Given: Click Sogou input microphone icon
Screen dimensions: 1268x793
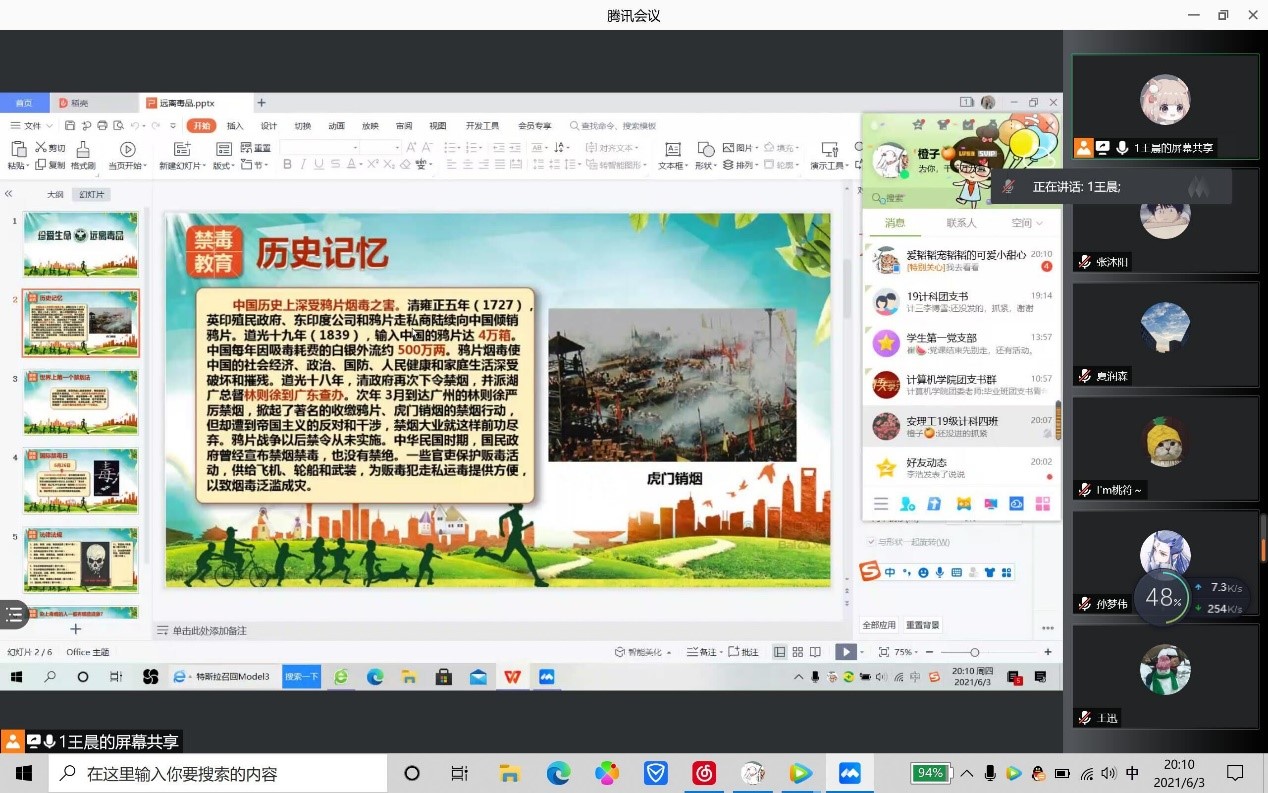Looking at the screenshot, I should pos(940,572).
